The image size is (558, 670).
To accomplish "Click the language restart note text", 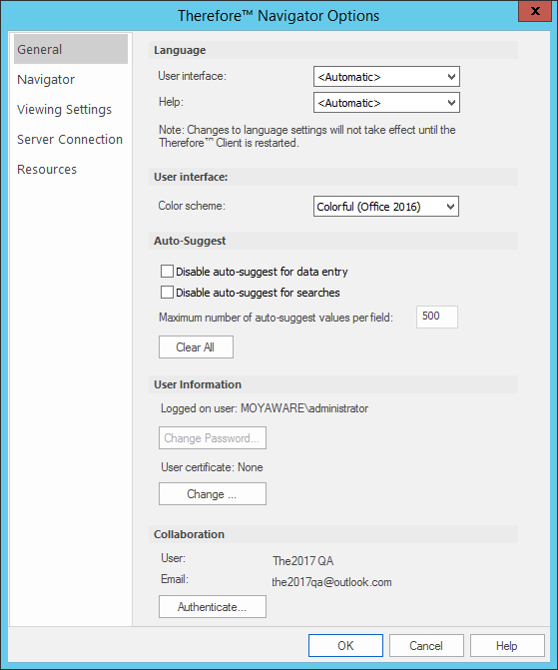I will click(x=307, y=136).
